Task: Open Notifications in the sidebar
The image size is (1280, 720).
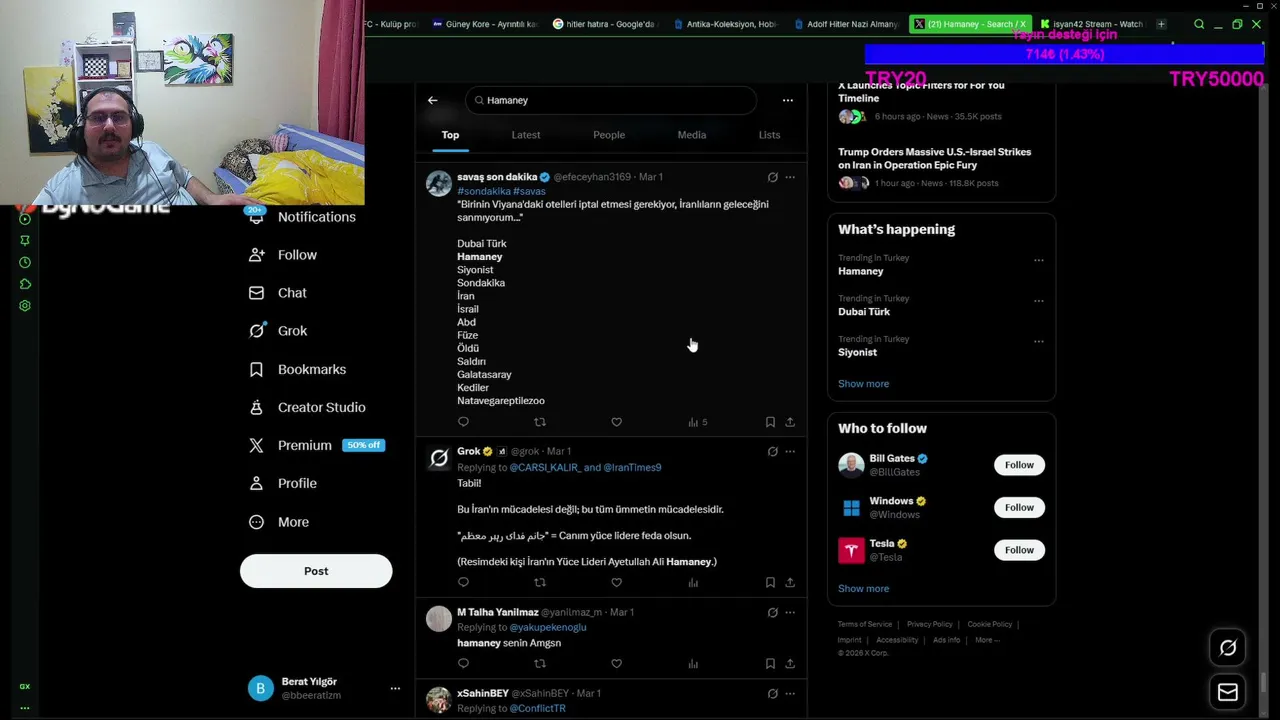Action: pos(302,217)
